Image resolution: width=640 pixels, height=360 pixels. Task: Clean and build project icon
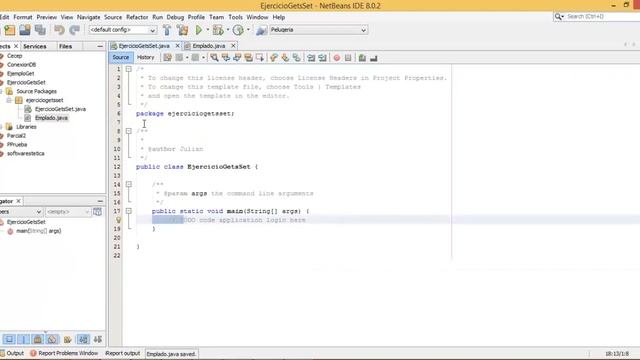point(182,30)
